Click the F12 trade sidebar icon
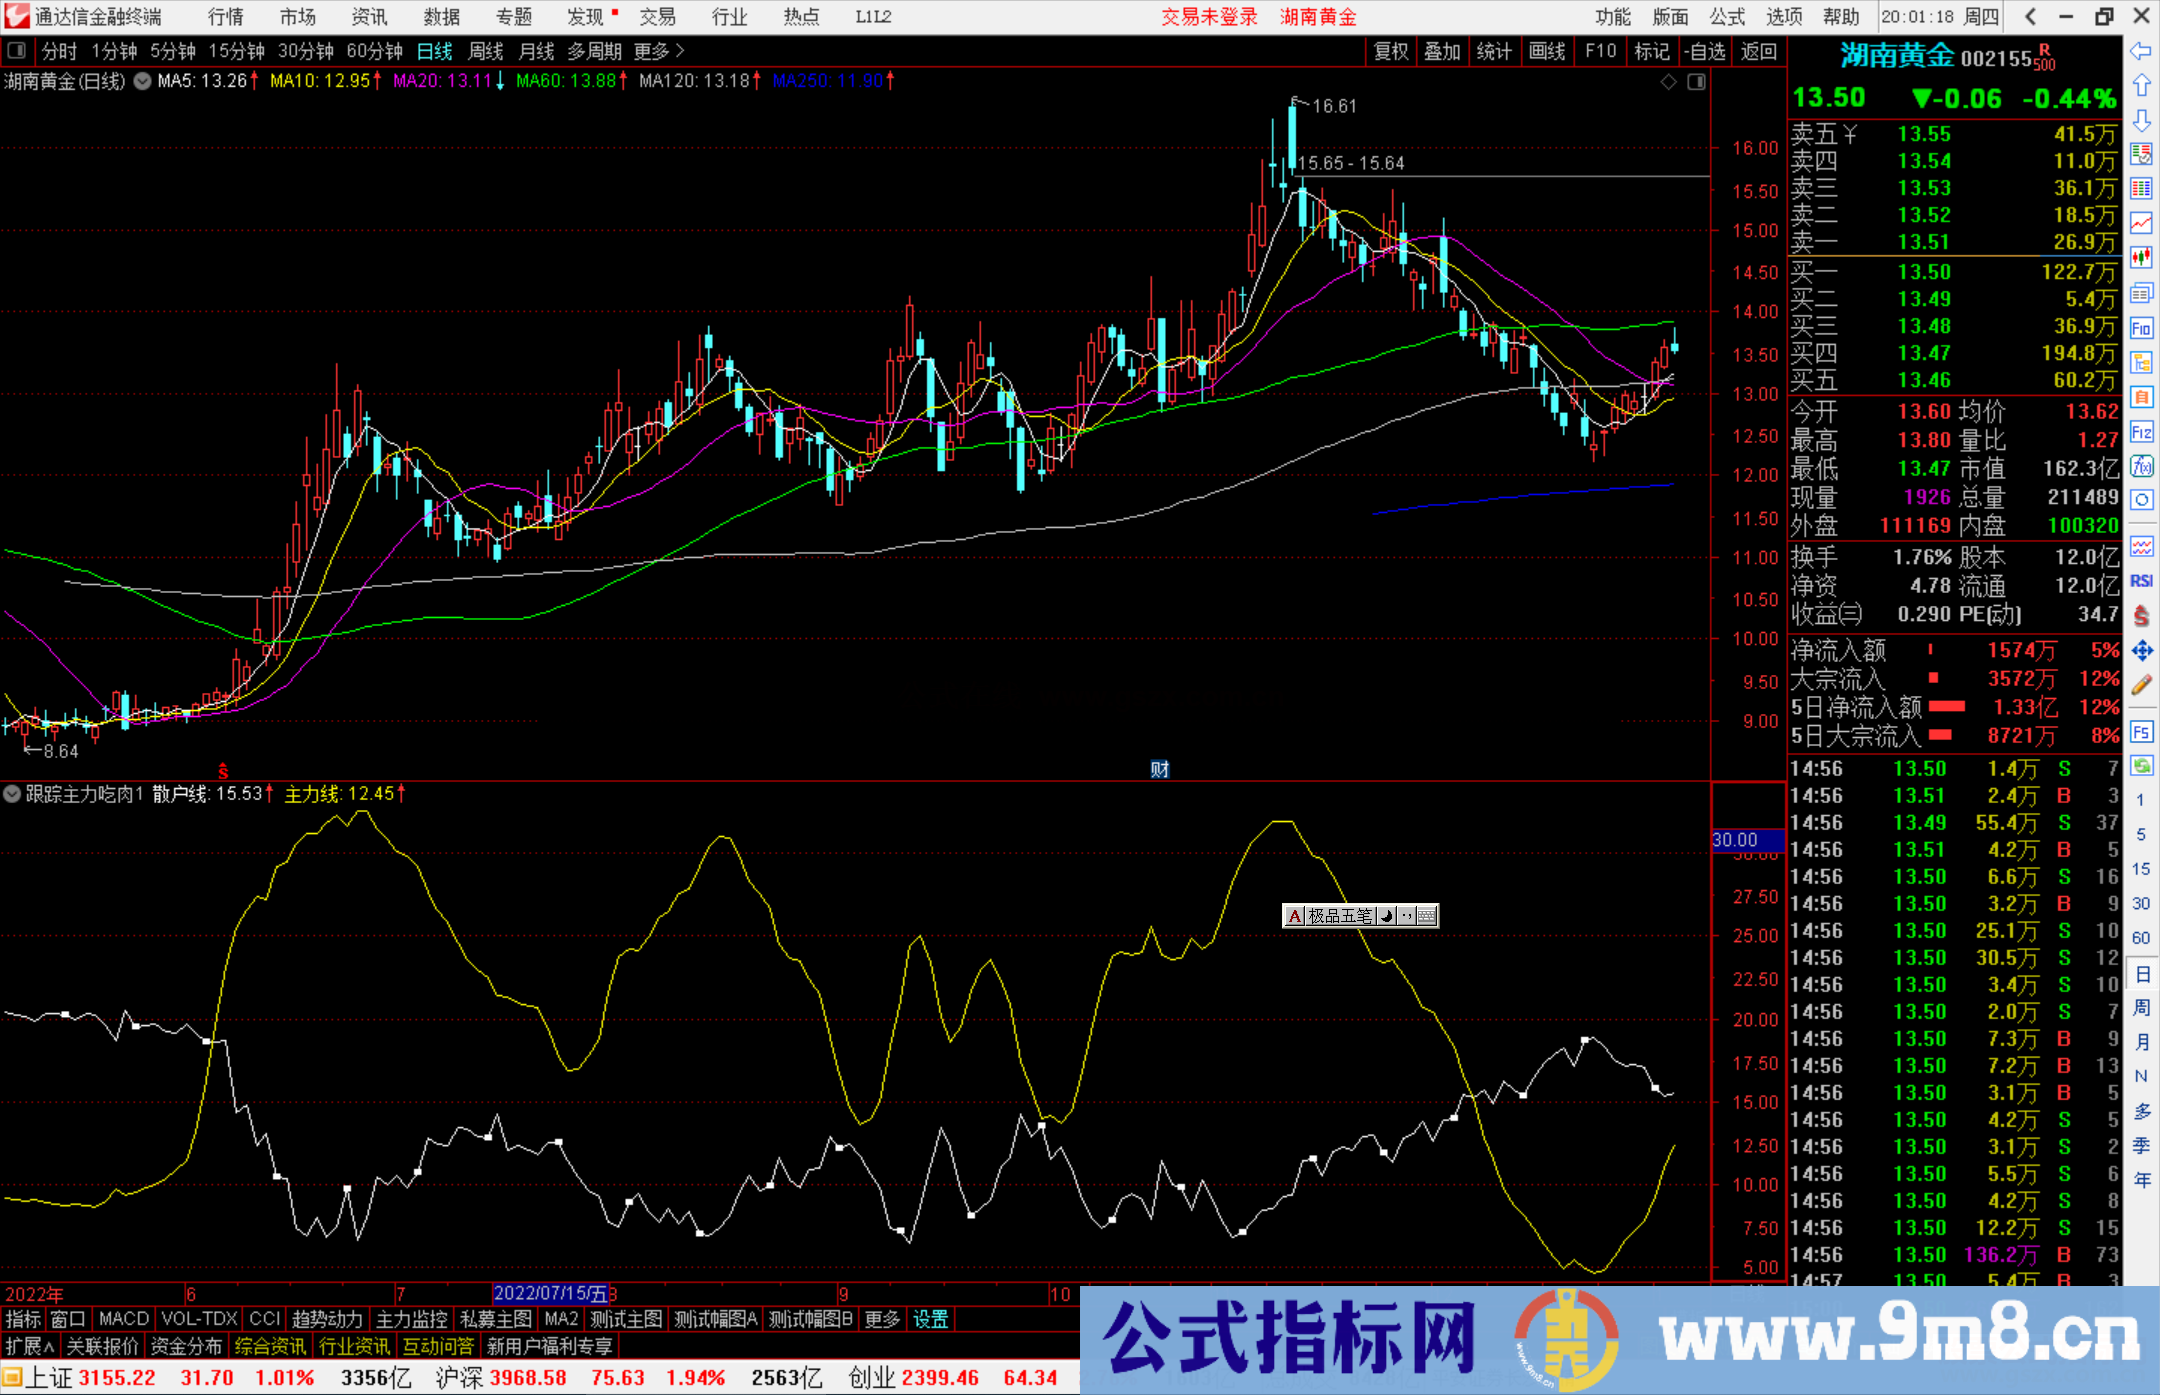 (2141, 432)
